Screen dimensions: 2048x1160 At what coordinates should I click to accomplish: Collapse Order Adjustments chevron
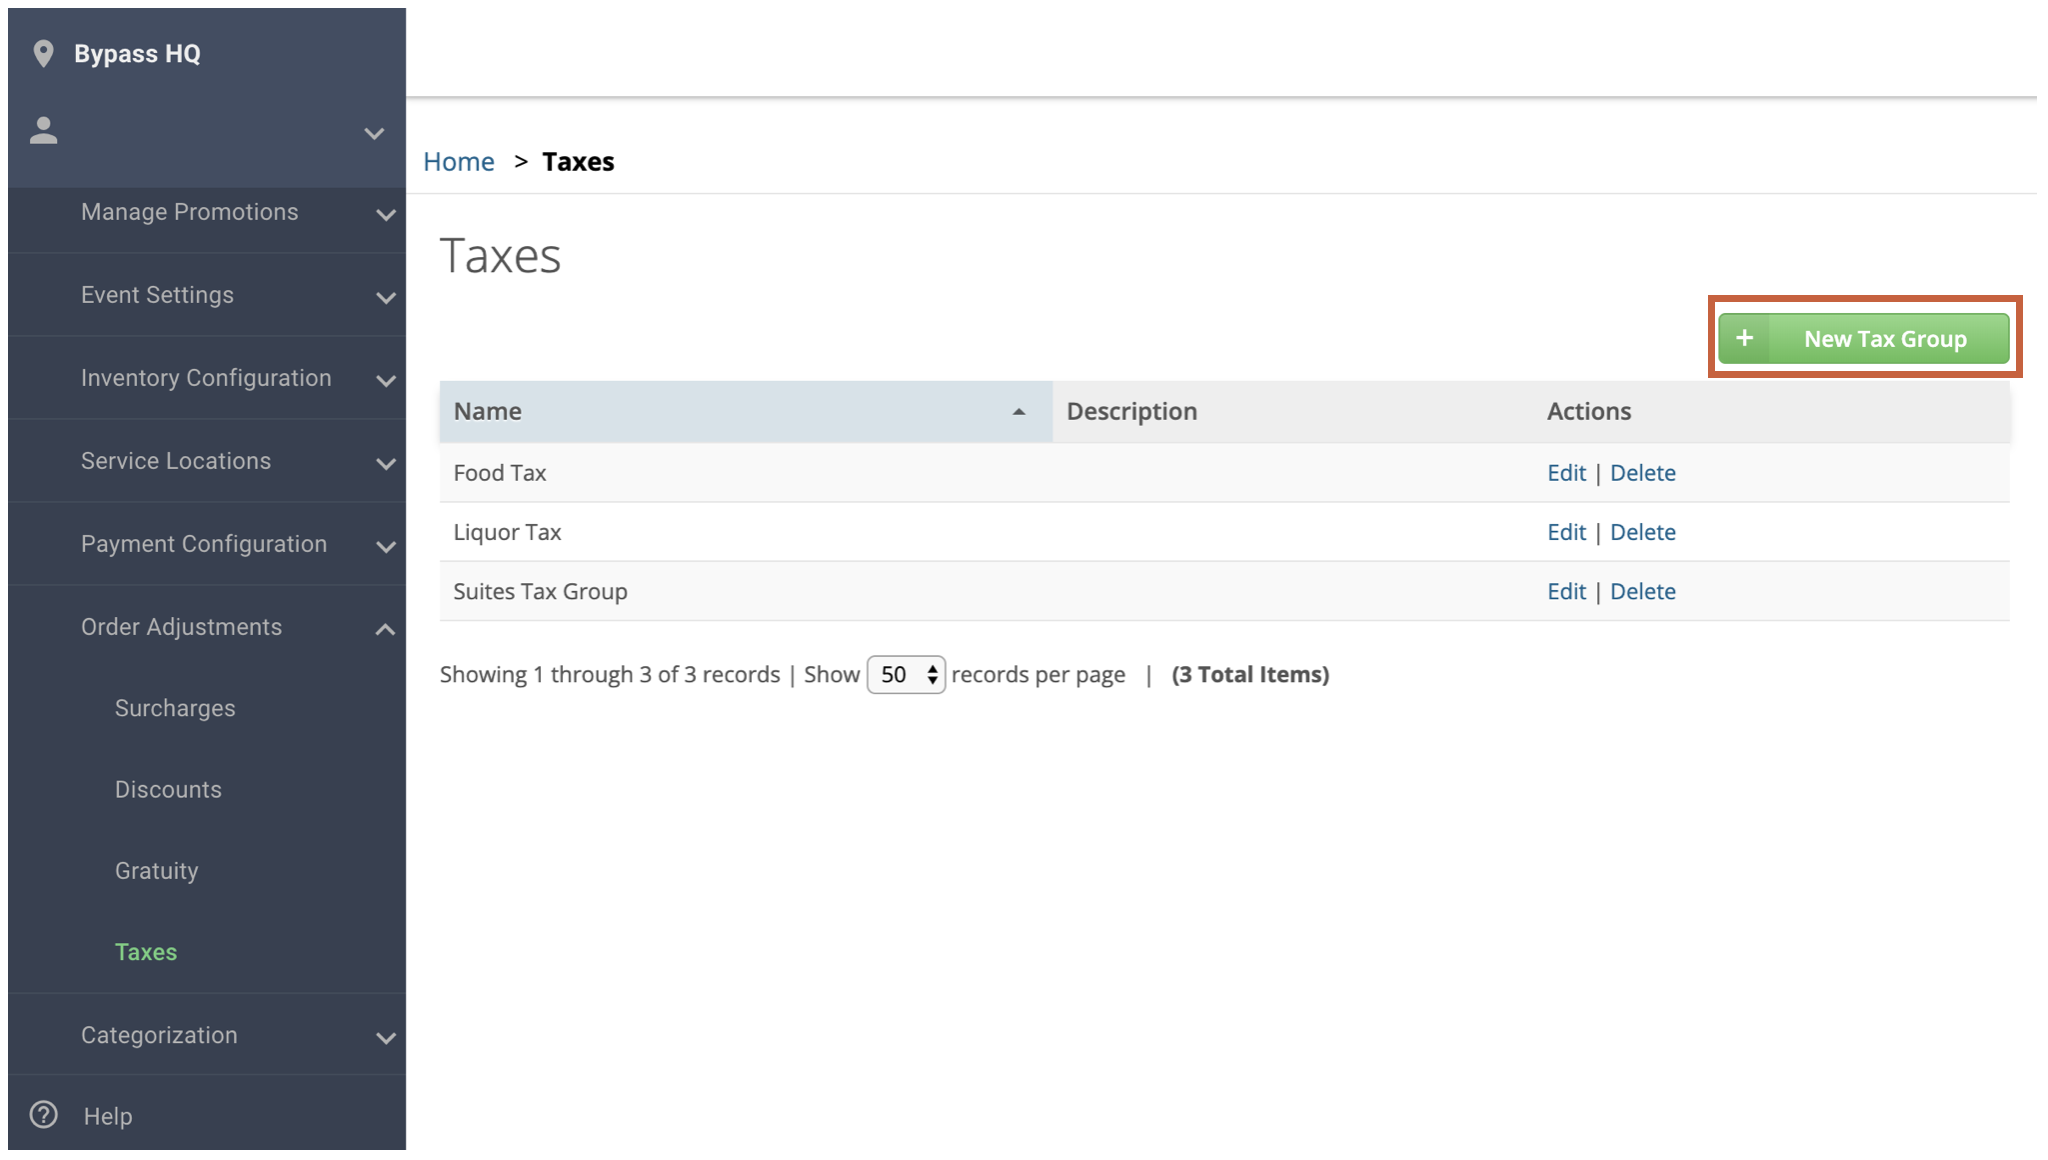(x=386, y=629)
